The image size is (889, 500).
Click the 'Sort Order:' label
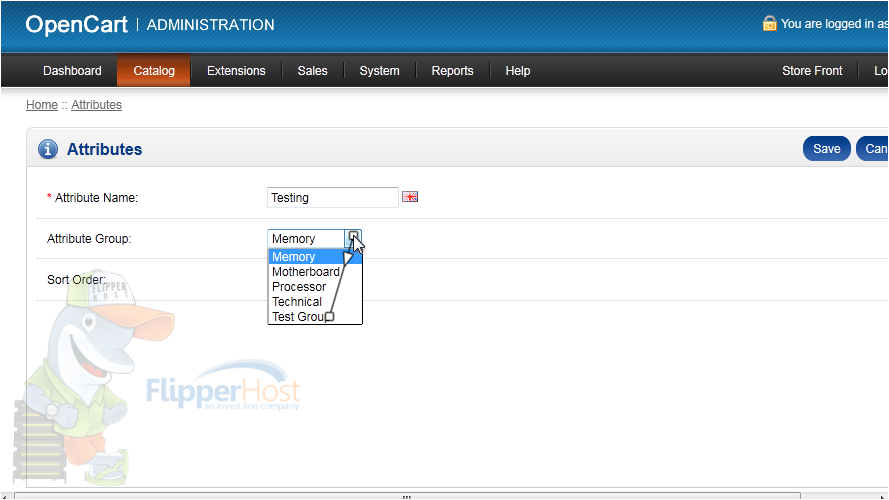(77, 279)
